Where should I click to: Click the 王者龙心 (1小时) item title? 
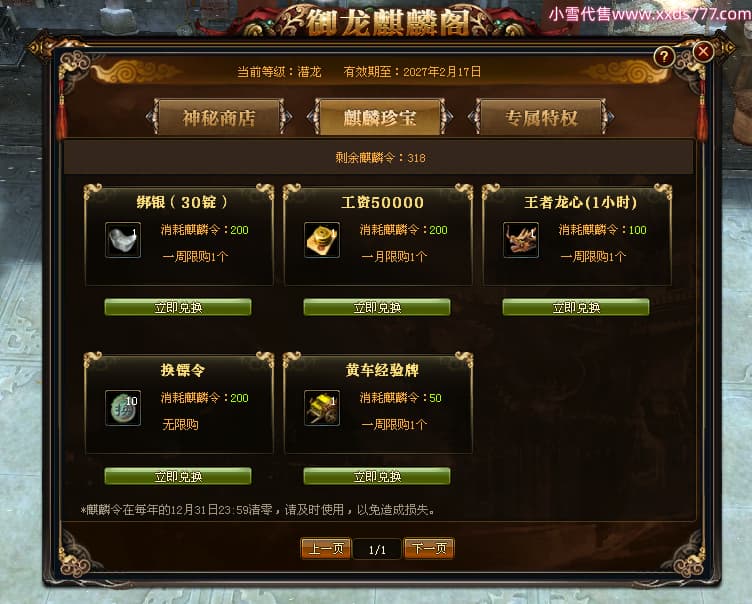pos(580,202)
